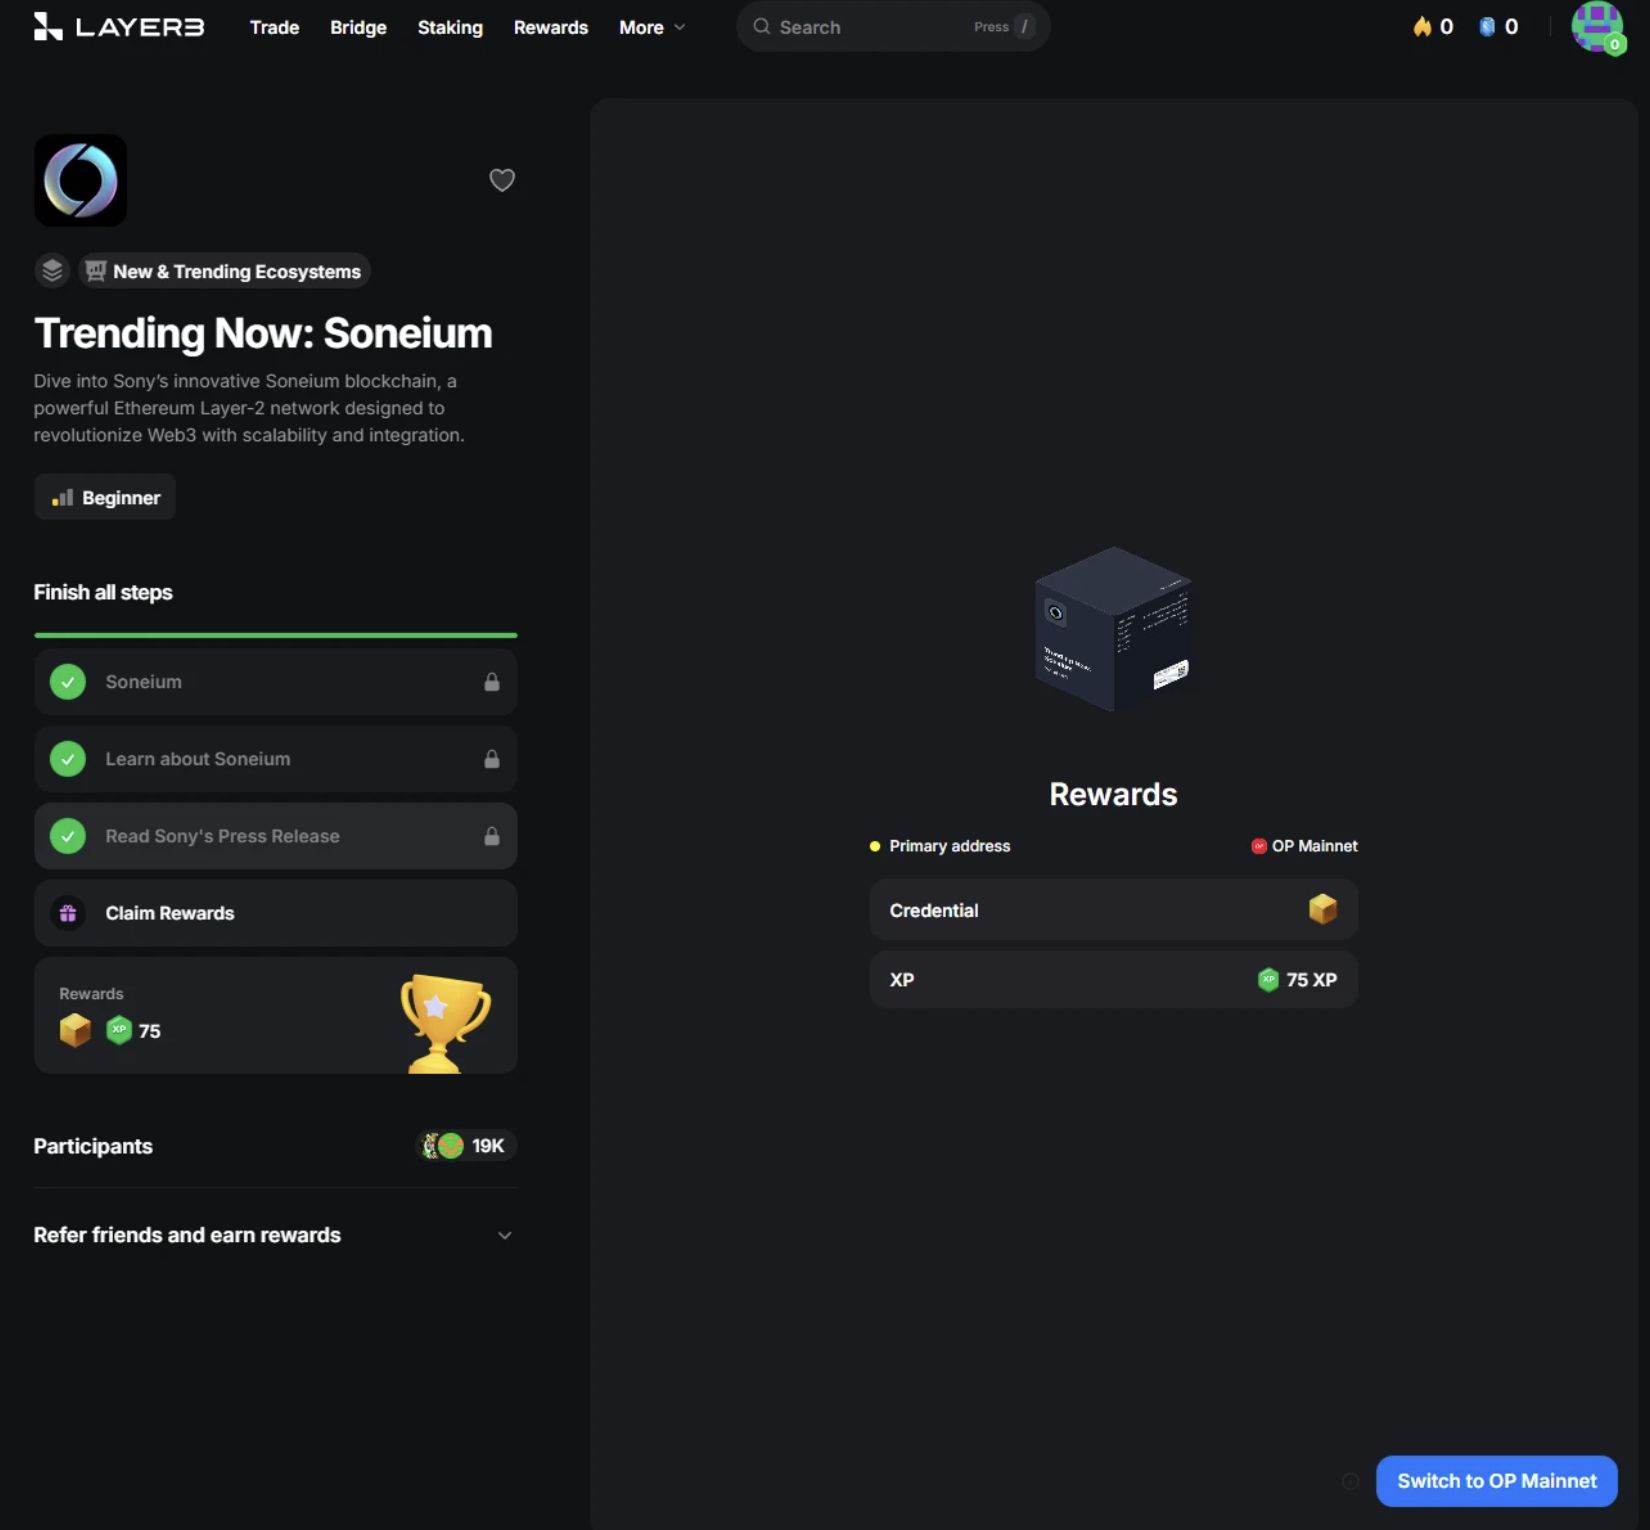Click the golden trophy icon
The width and height of the screenshot is (1650, 1530).
[x=445, y=1023]
